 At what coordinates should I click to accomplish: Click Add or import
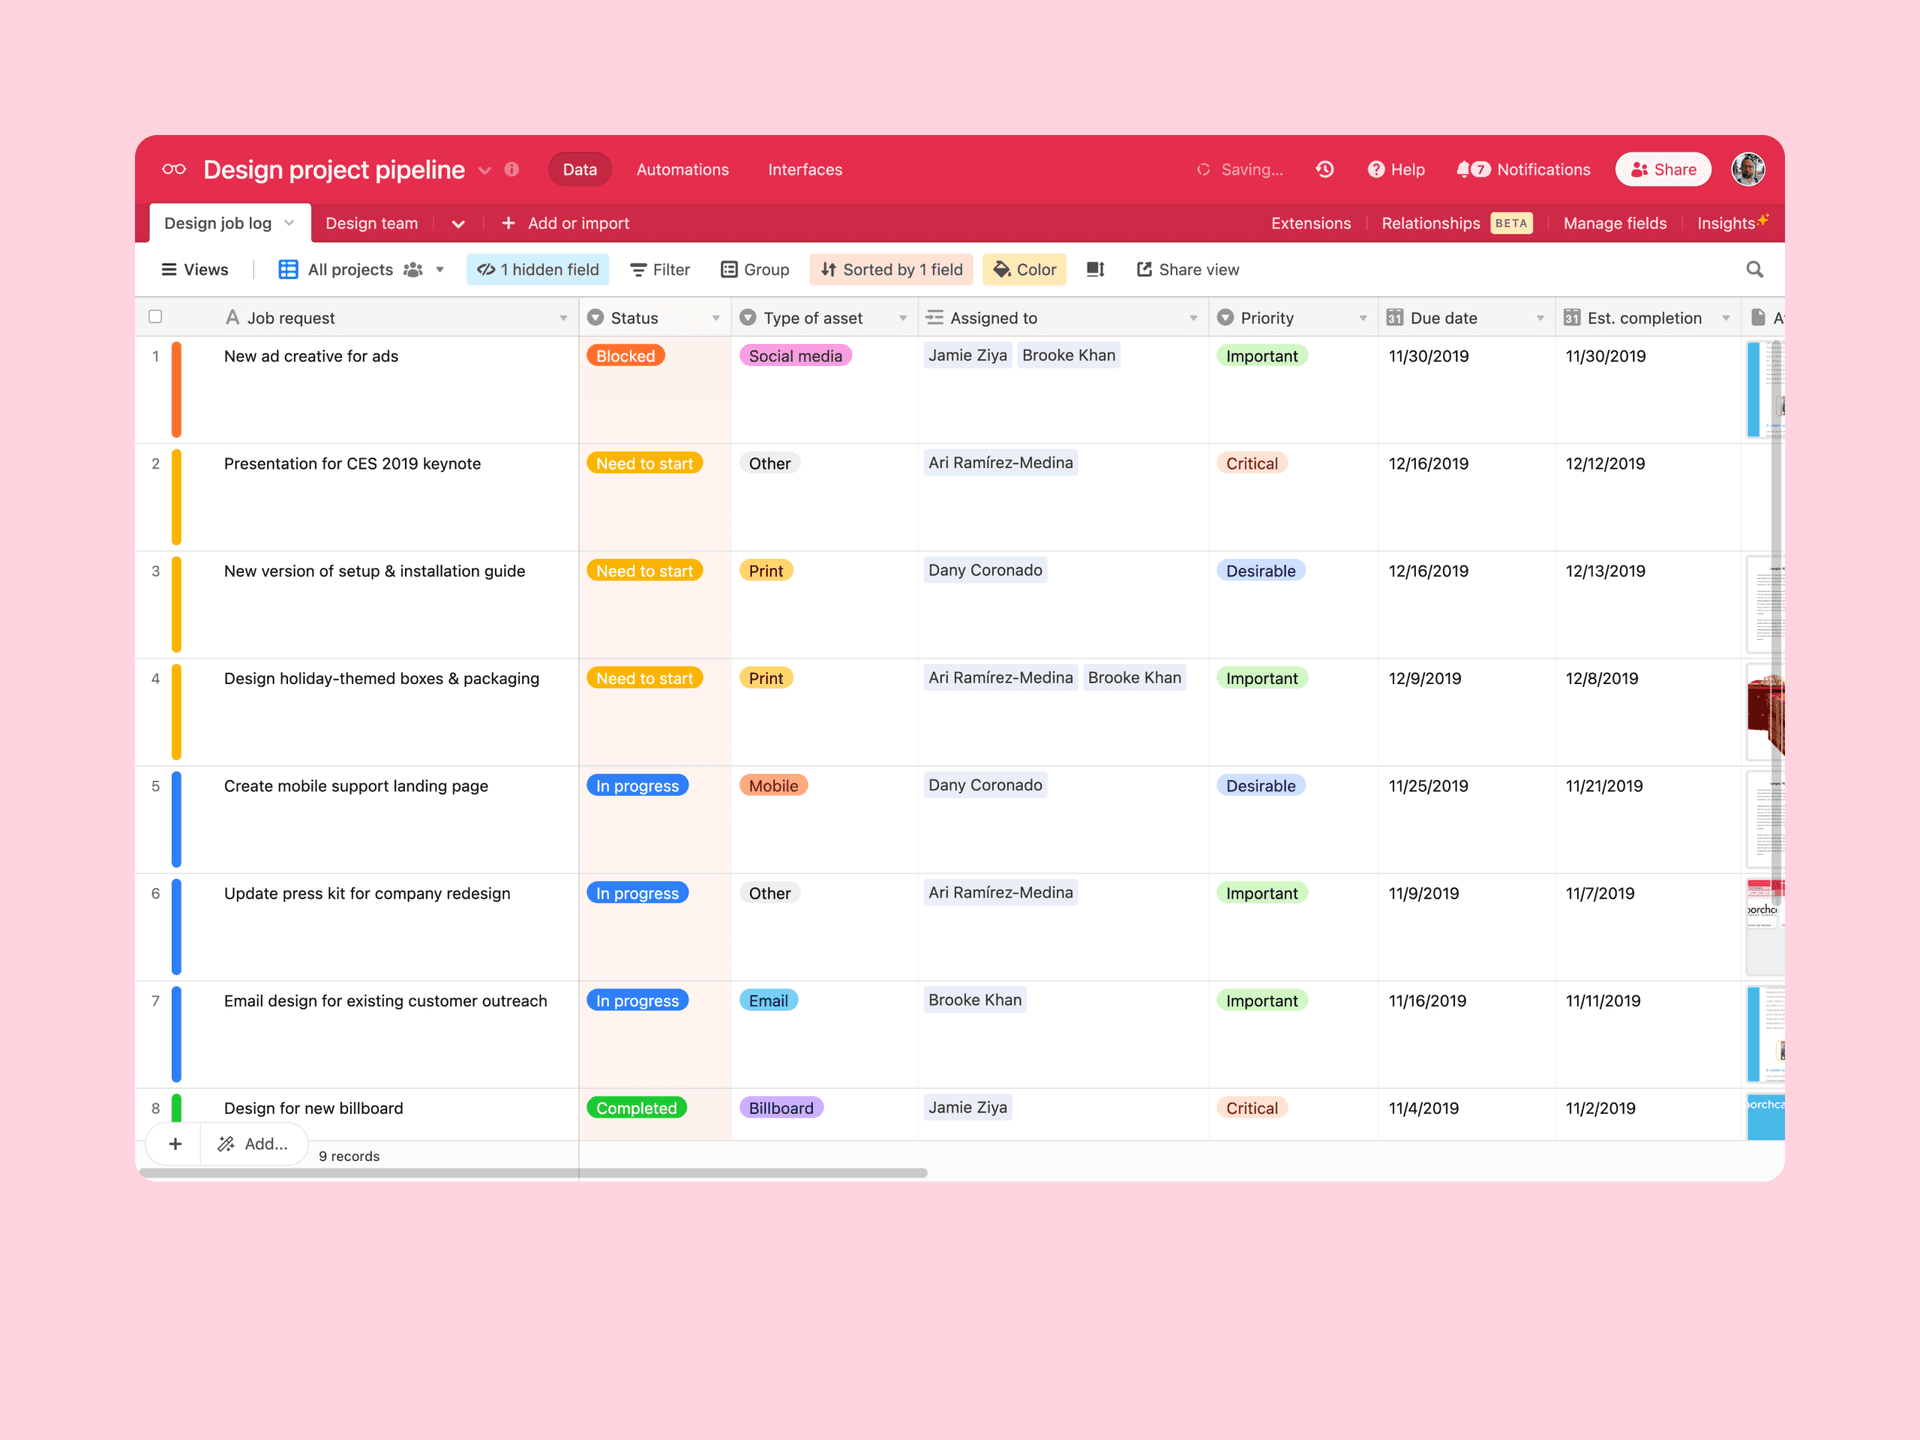click(565, 223)
